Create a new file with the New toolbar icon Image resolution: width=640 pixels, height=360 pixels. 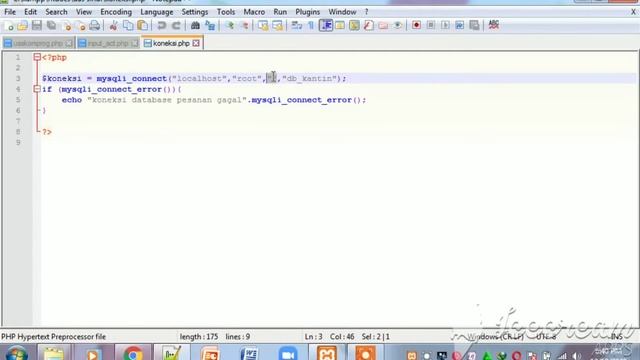point(8,26)
